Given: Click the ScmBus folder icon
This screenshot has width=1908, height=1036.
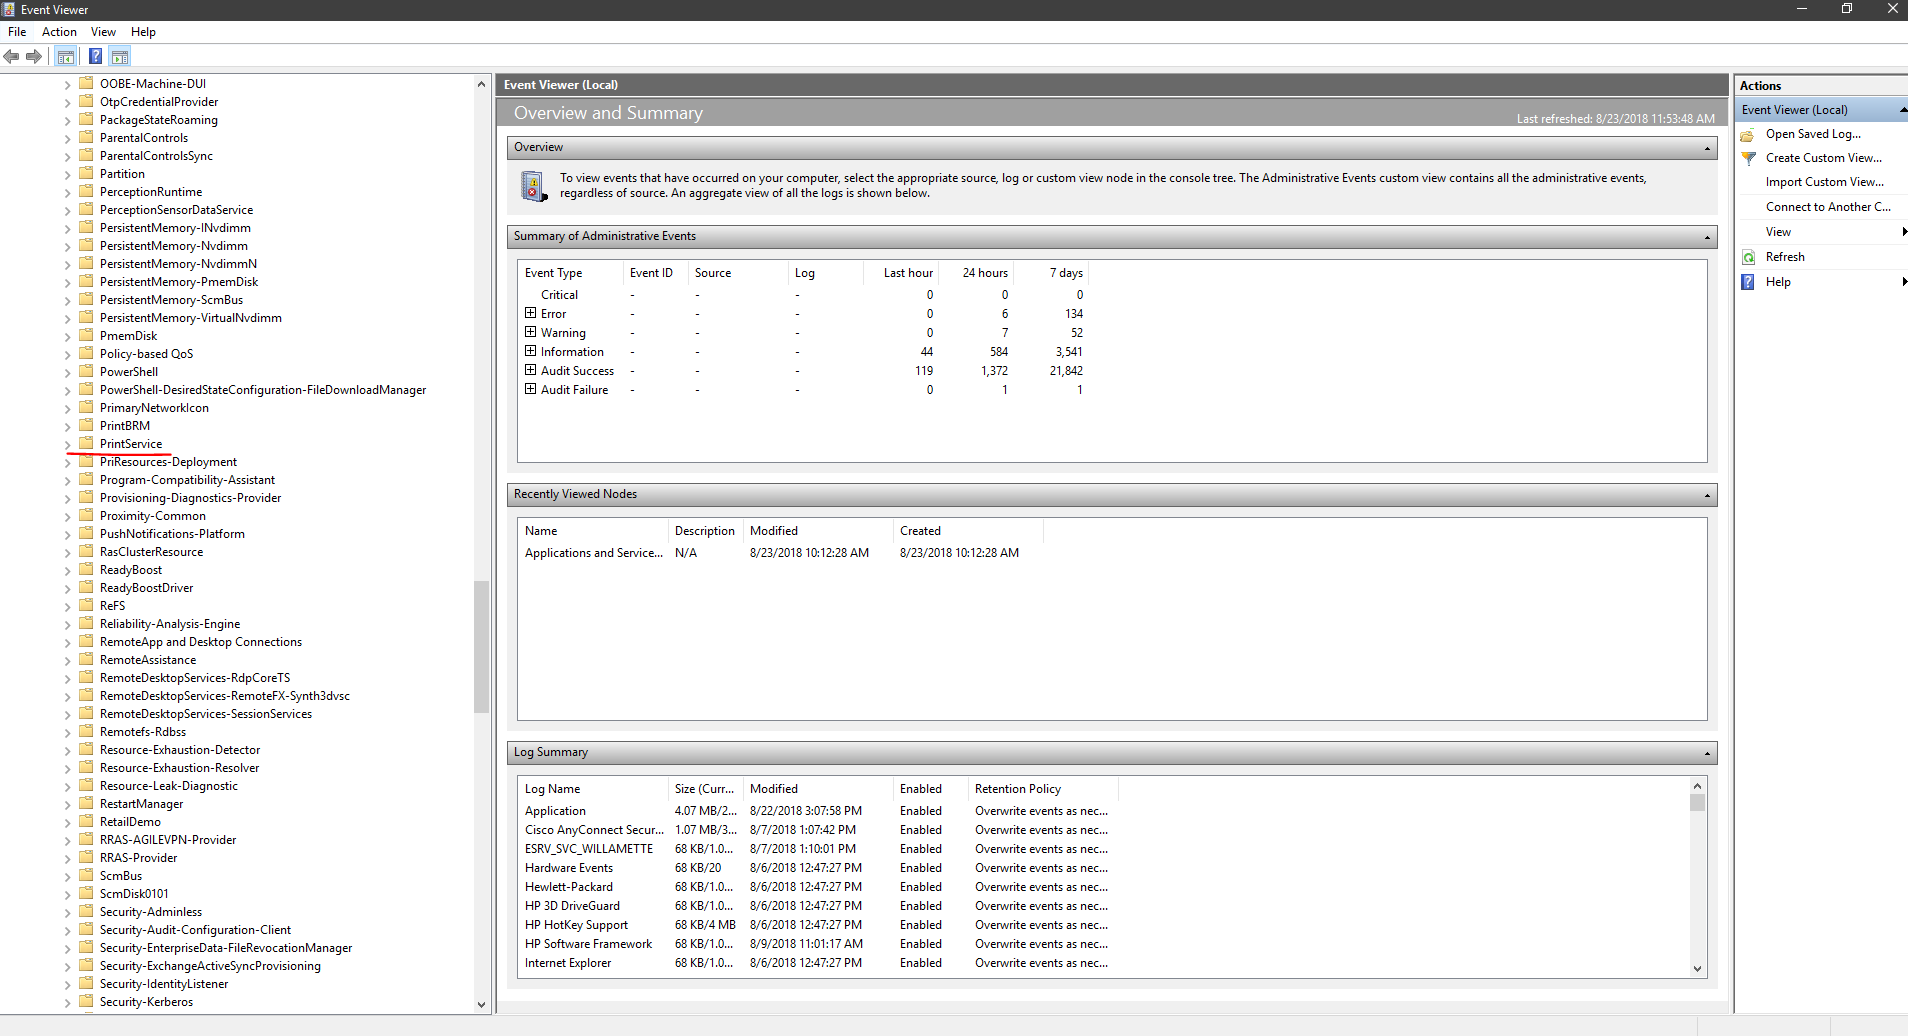Looking at the screenshot, I should (x=87, y=875).
